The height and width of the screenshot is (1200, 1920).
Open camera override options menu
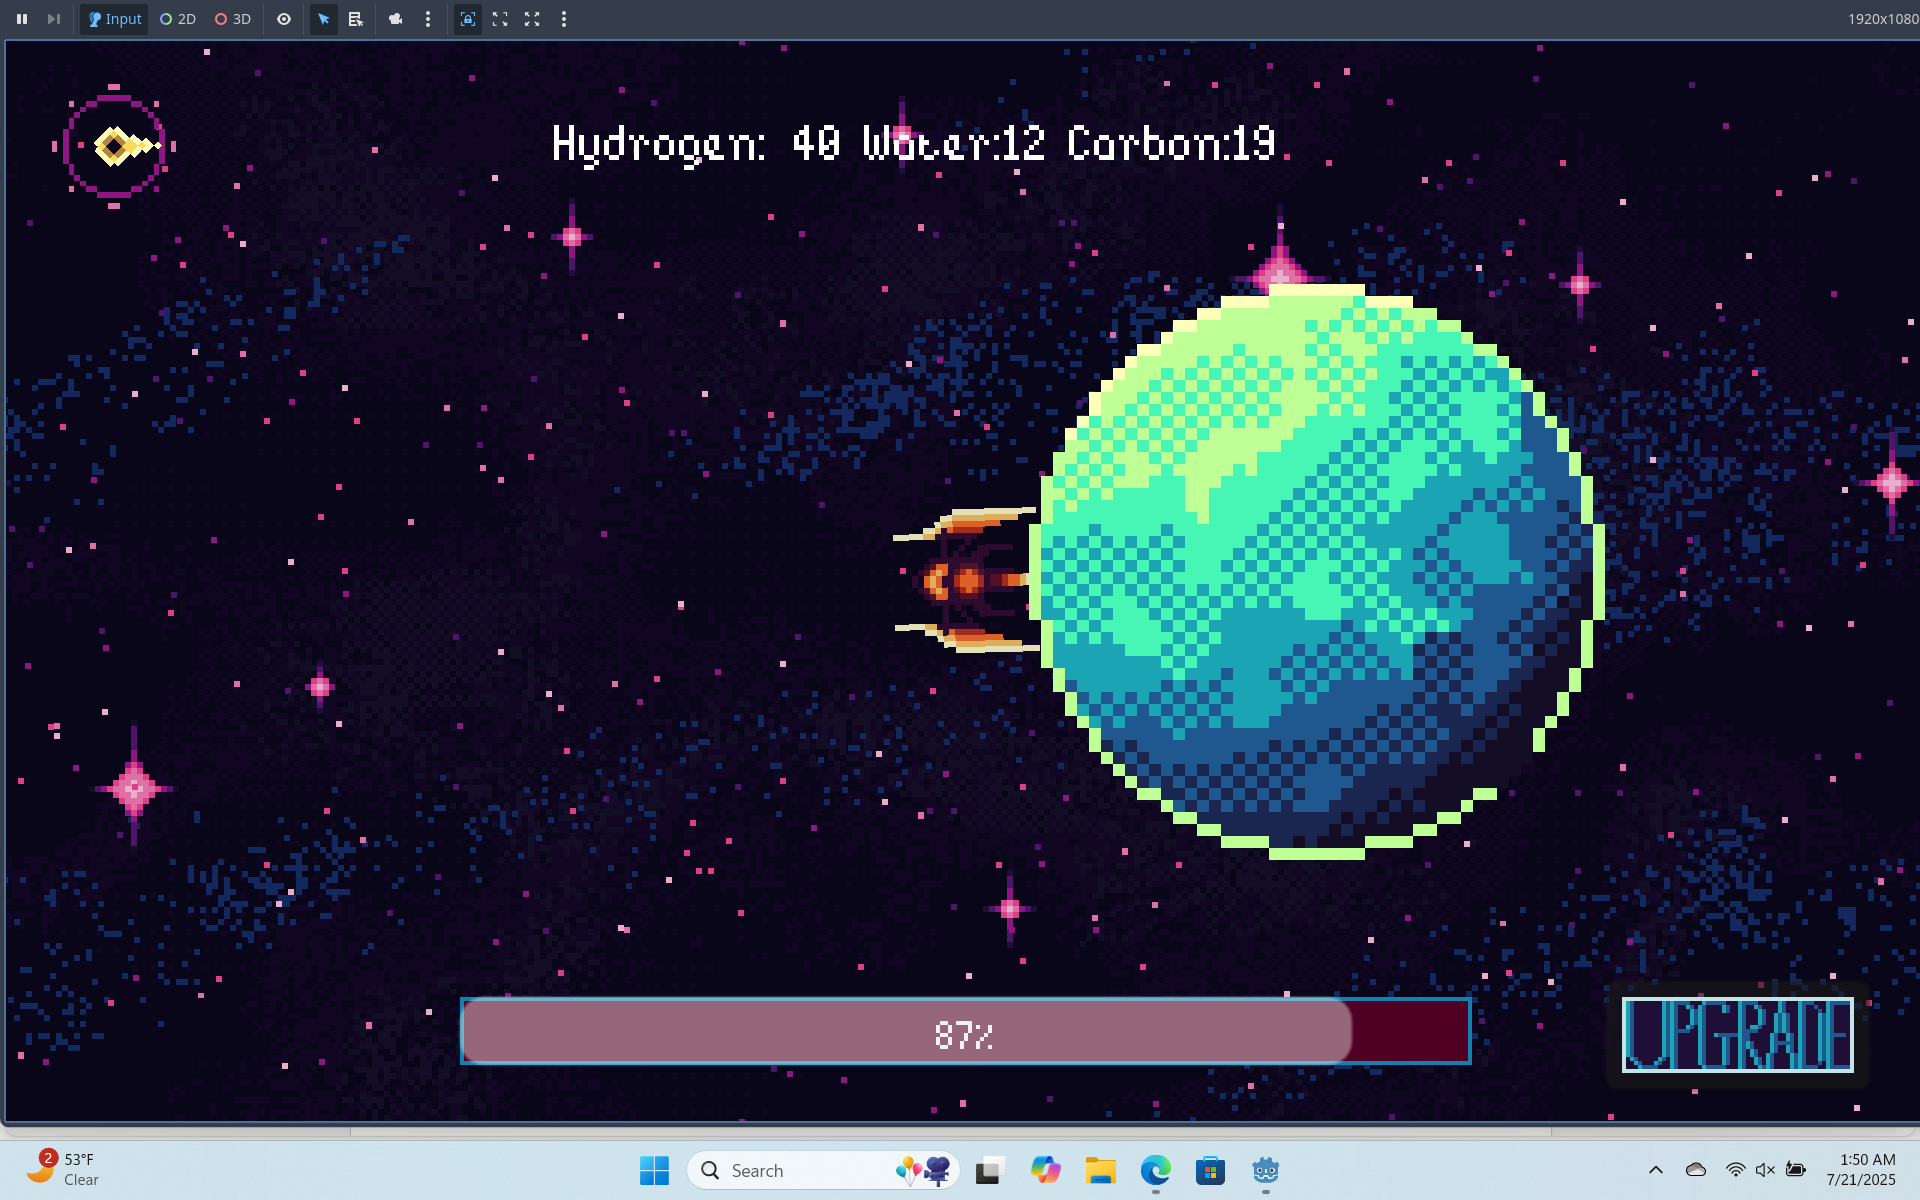click(x=428, y=19)
